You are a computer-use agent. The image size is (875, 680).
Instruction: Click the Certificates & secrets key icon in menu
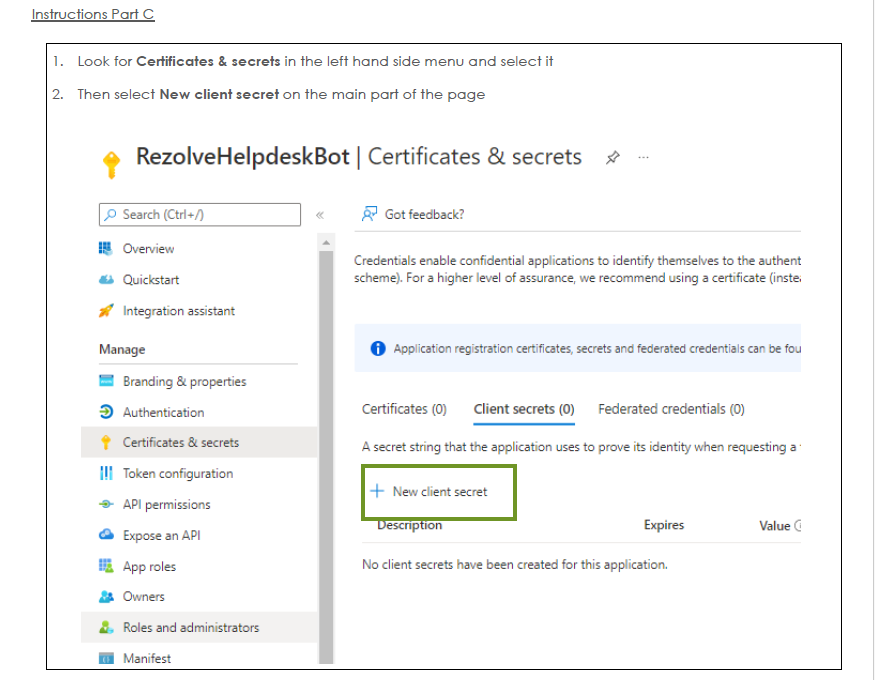[105, 442]
